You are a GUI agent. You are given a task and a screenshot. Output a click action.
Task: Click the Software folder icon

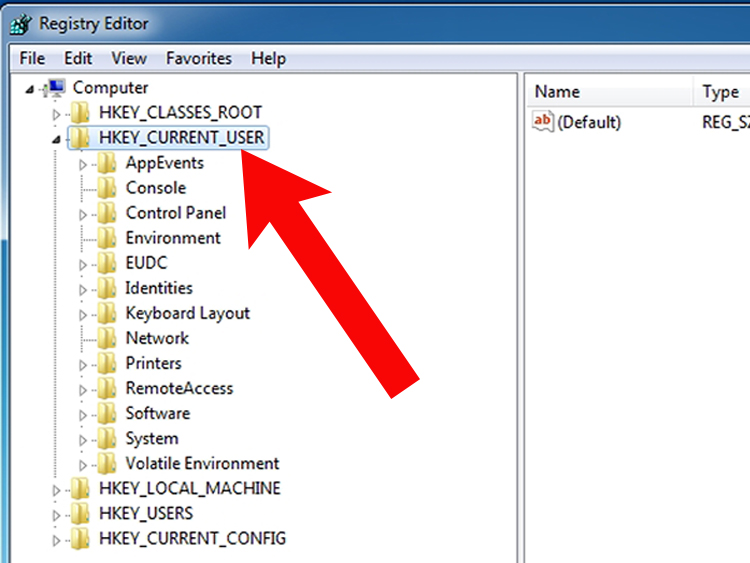[x=107, y=413]
